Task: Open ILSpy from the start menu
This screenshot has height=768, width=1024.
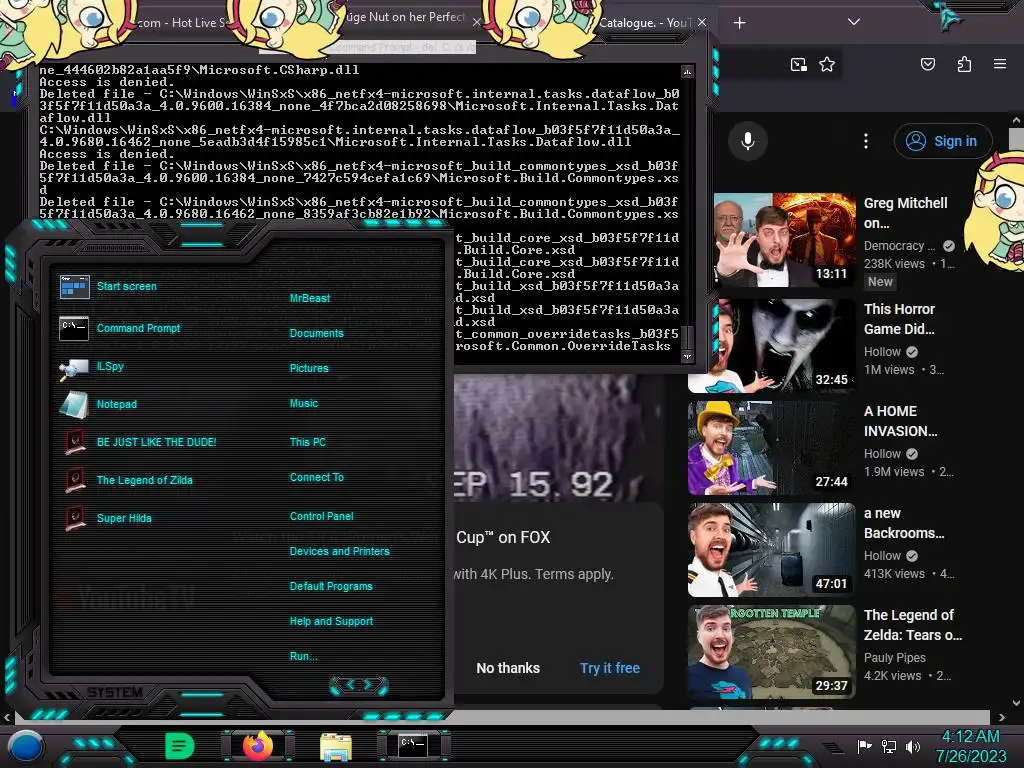Action: (x=91, y=367)
